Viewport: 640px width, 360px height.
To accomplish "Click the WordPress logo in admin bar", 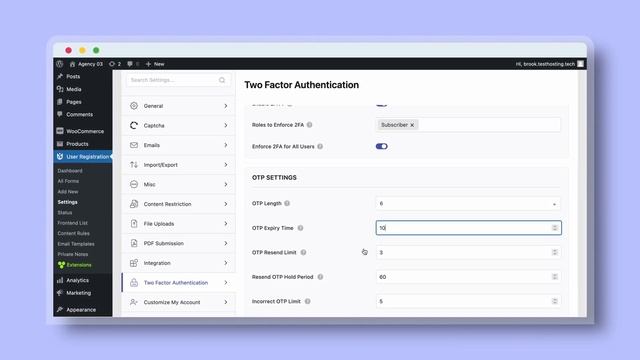I will pos(60,64).
